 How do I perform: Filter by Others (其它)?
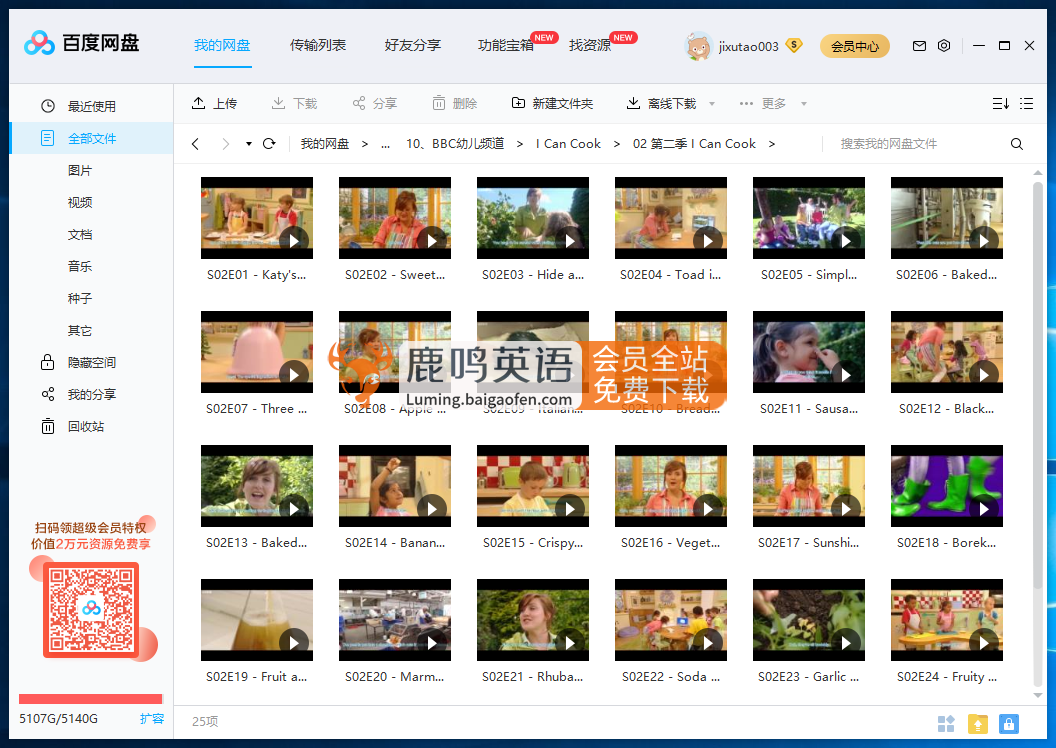tap(79, 331)
